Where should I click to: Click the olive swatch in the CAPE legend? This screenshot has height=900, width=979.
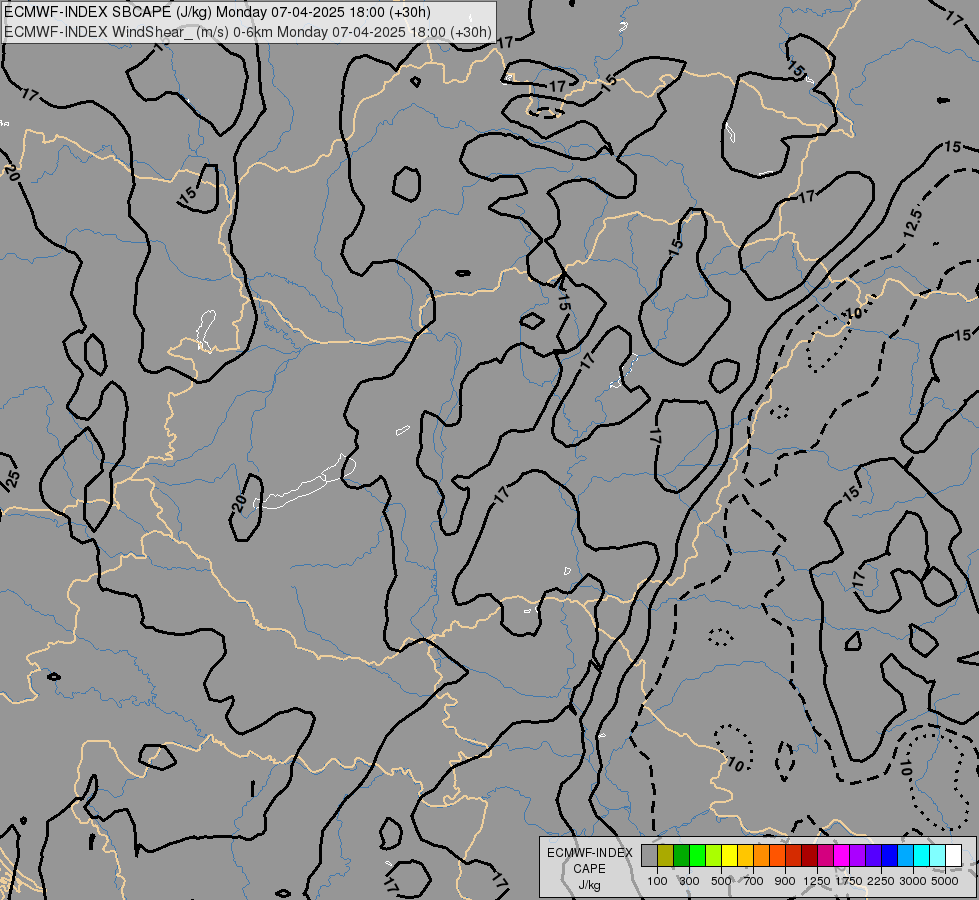coord(666,856)
